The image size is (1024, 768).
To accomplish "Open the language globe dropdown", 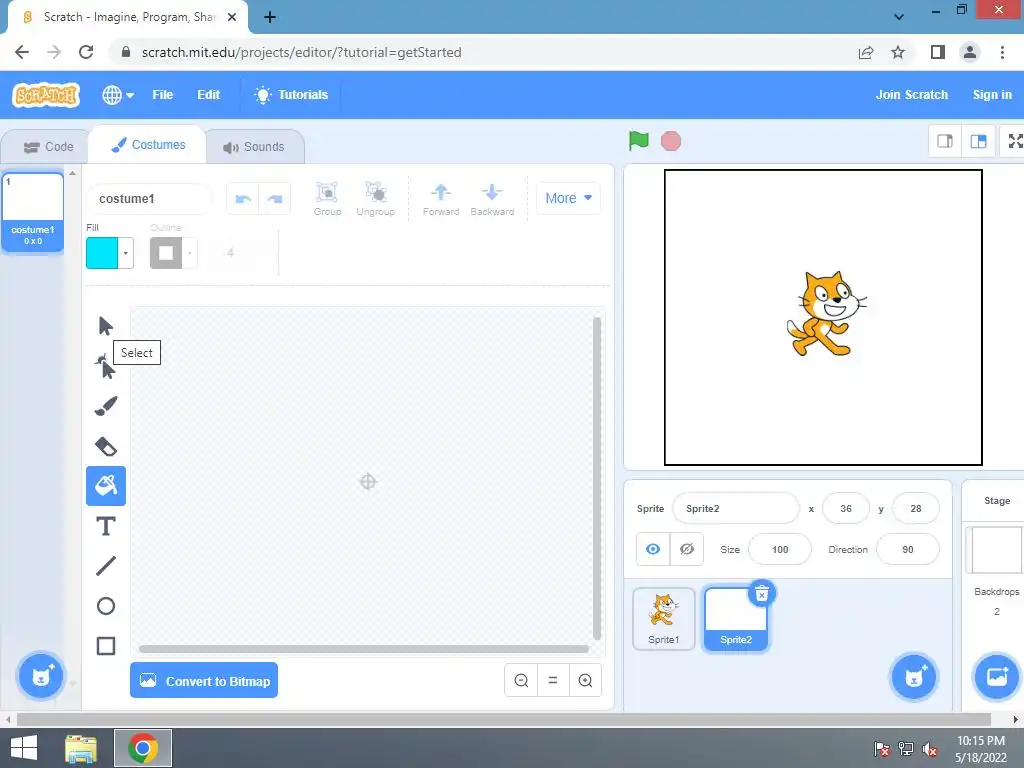I will (118, 95).
